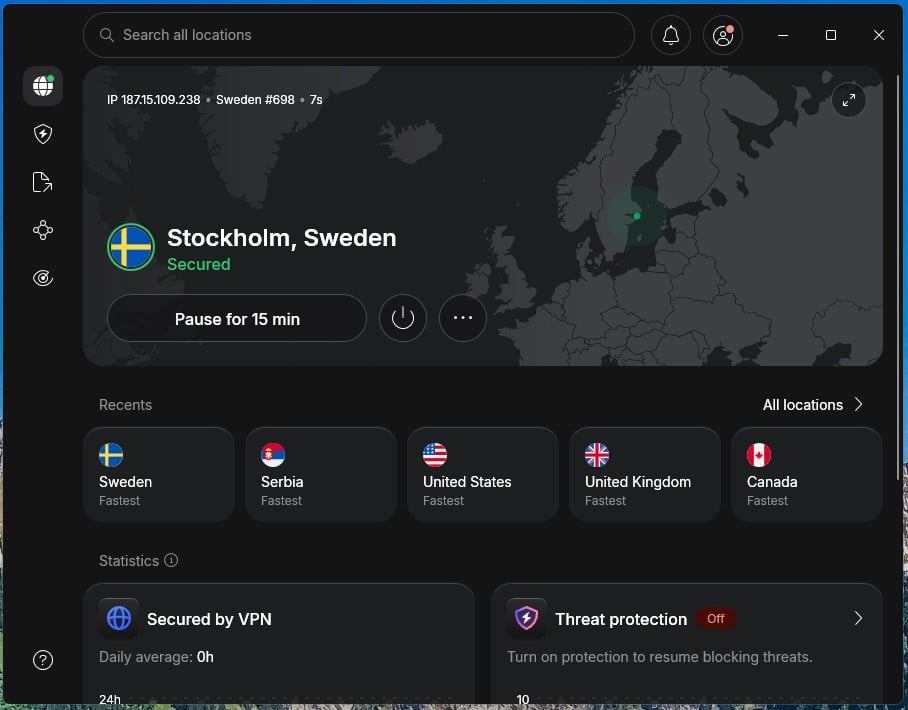Image resolution: width=908 pixels, height=710 pixels.
Task: Open the help question mark icon
Action: pyautogui.click(x=43, y=660)
